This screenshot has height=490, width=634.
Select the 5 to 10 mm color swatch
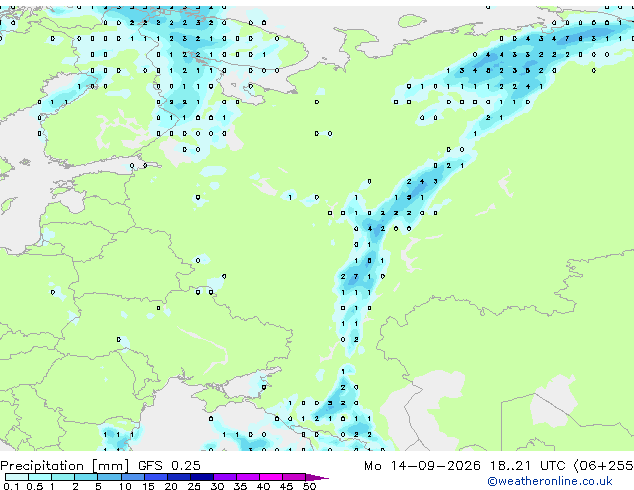coord(110,477)
